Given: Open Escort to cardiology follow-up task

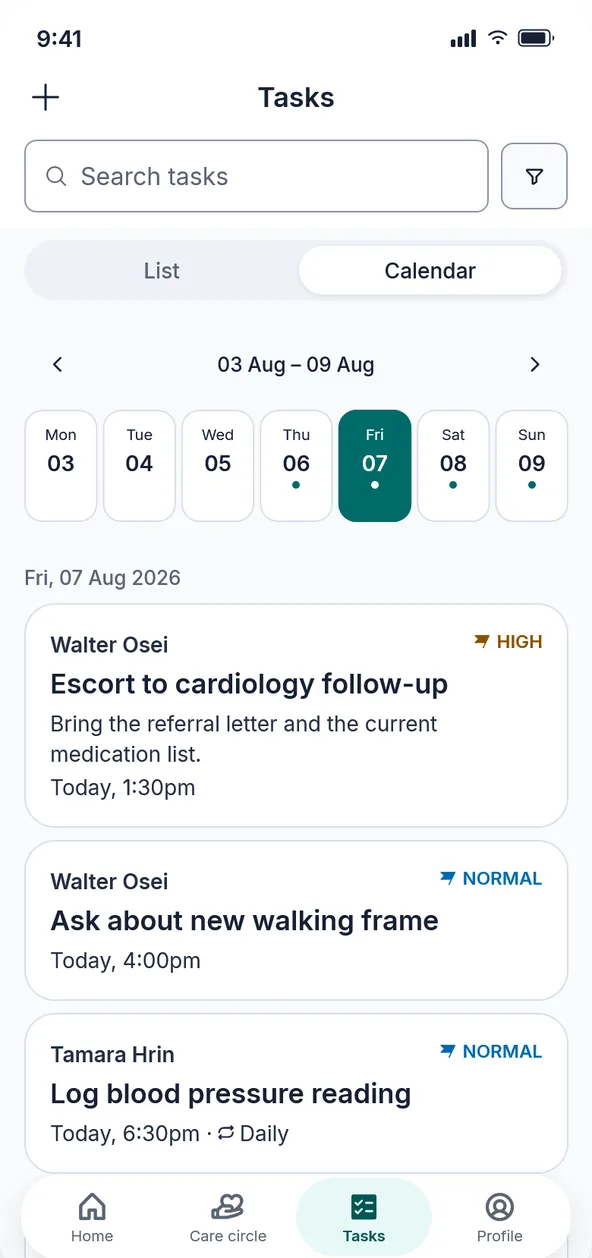Looking at the screenshot, I should point(296,715).
